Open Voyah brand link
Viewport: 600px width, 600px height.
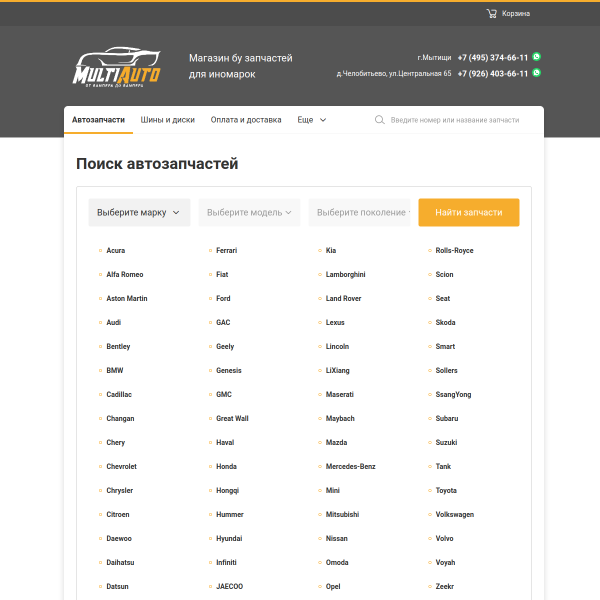point(445,563)
